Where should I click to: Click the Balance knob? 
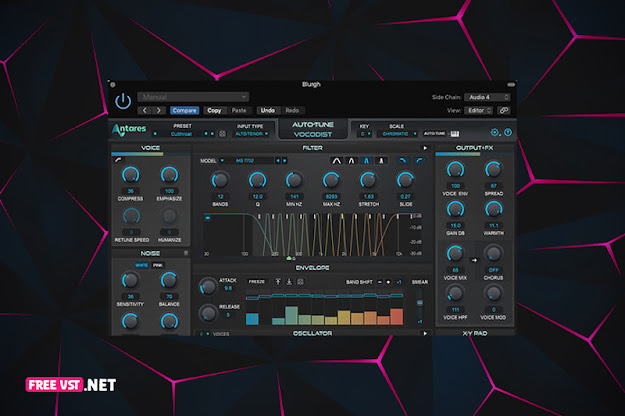169,281
